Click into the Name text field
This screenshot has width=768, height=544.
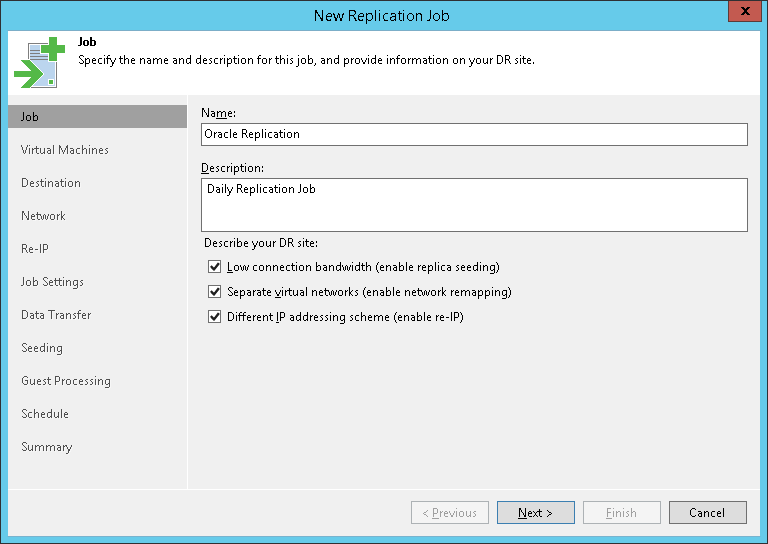tap(474, 134)
